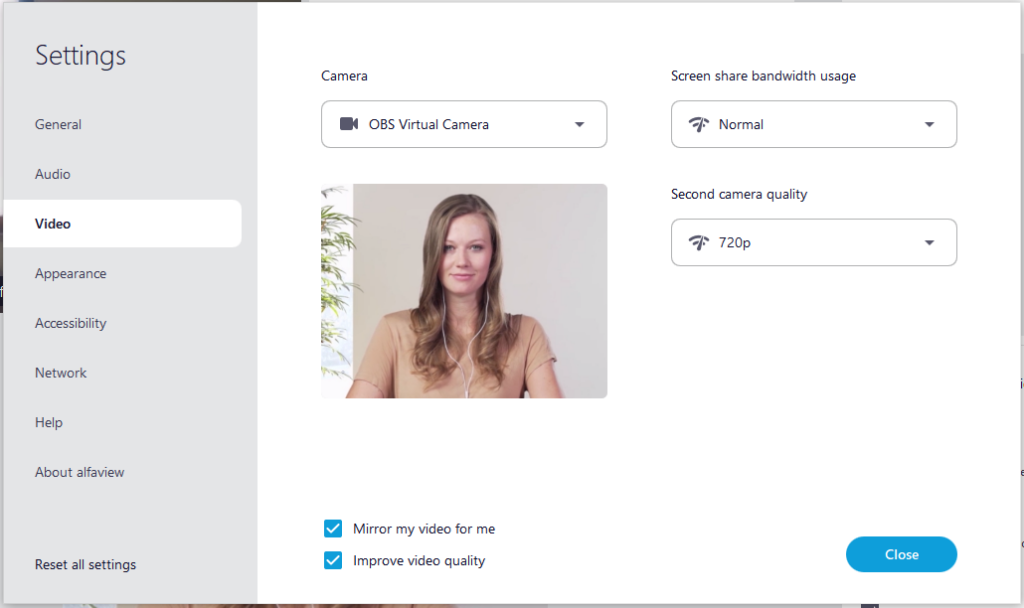The width and height of the screenshot is (1024, 608).
Task: Open the Camera selection dropdown
Action: (x=464, y=124)
